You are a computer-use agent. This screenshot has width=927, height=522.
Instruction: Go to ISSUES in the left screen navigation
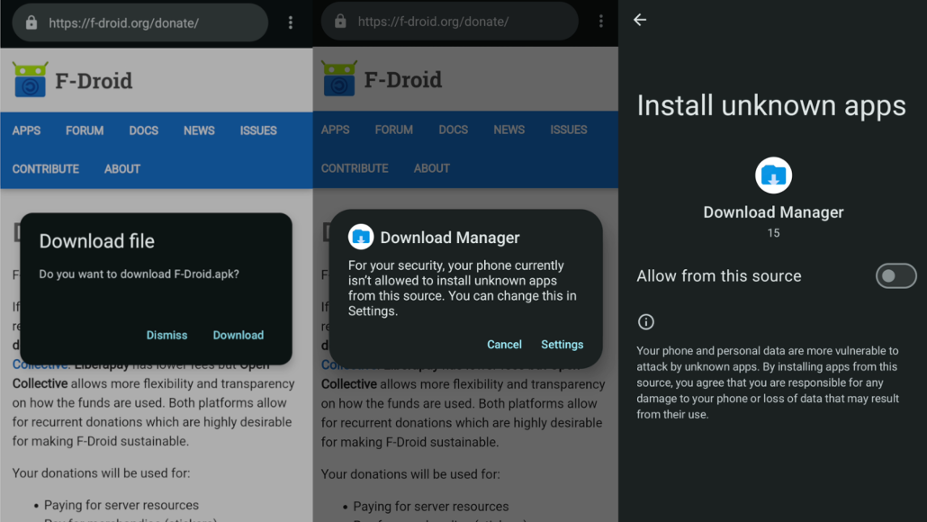(x=258, y=130)
